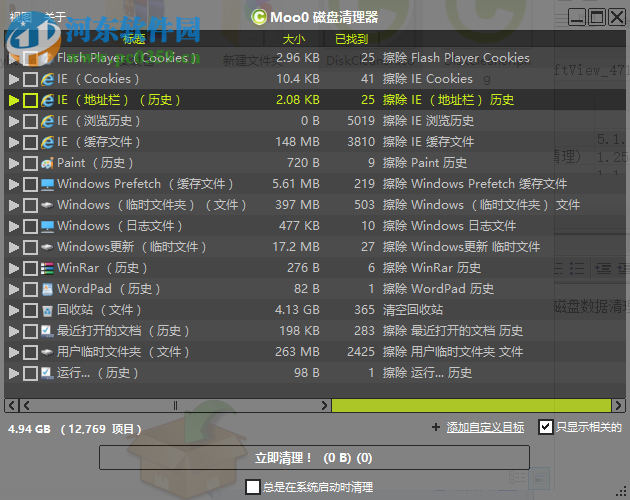
Task: Click the Moo0 logo icon in title bar
Action: click(259, 17)
